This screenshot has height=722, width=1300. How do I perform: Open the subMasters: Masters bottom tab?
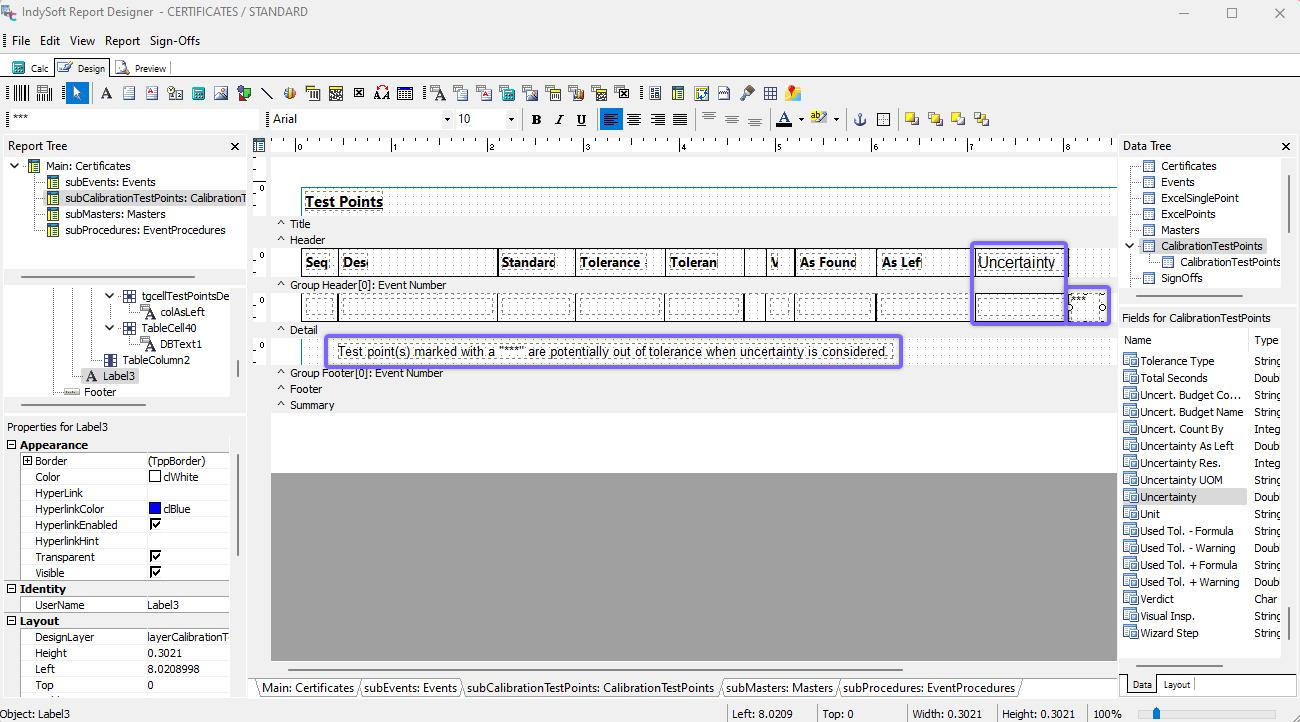point(779,688)
